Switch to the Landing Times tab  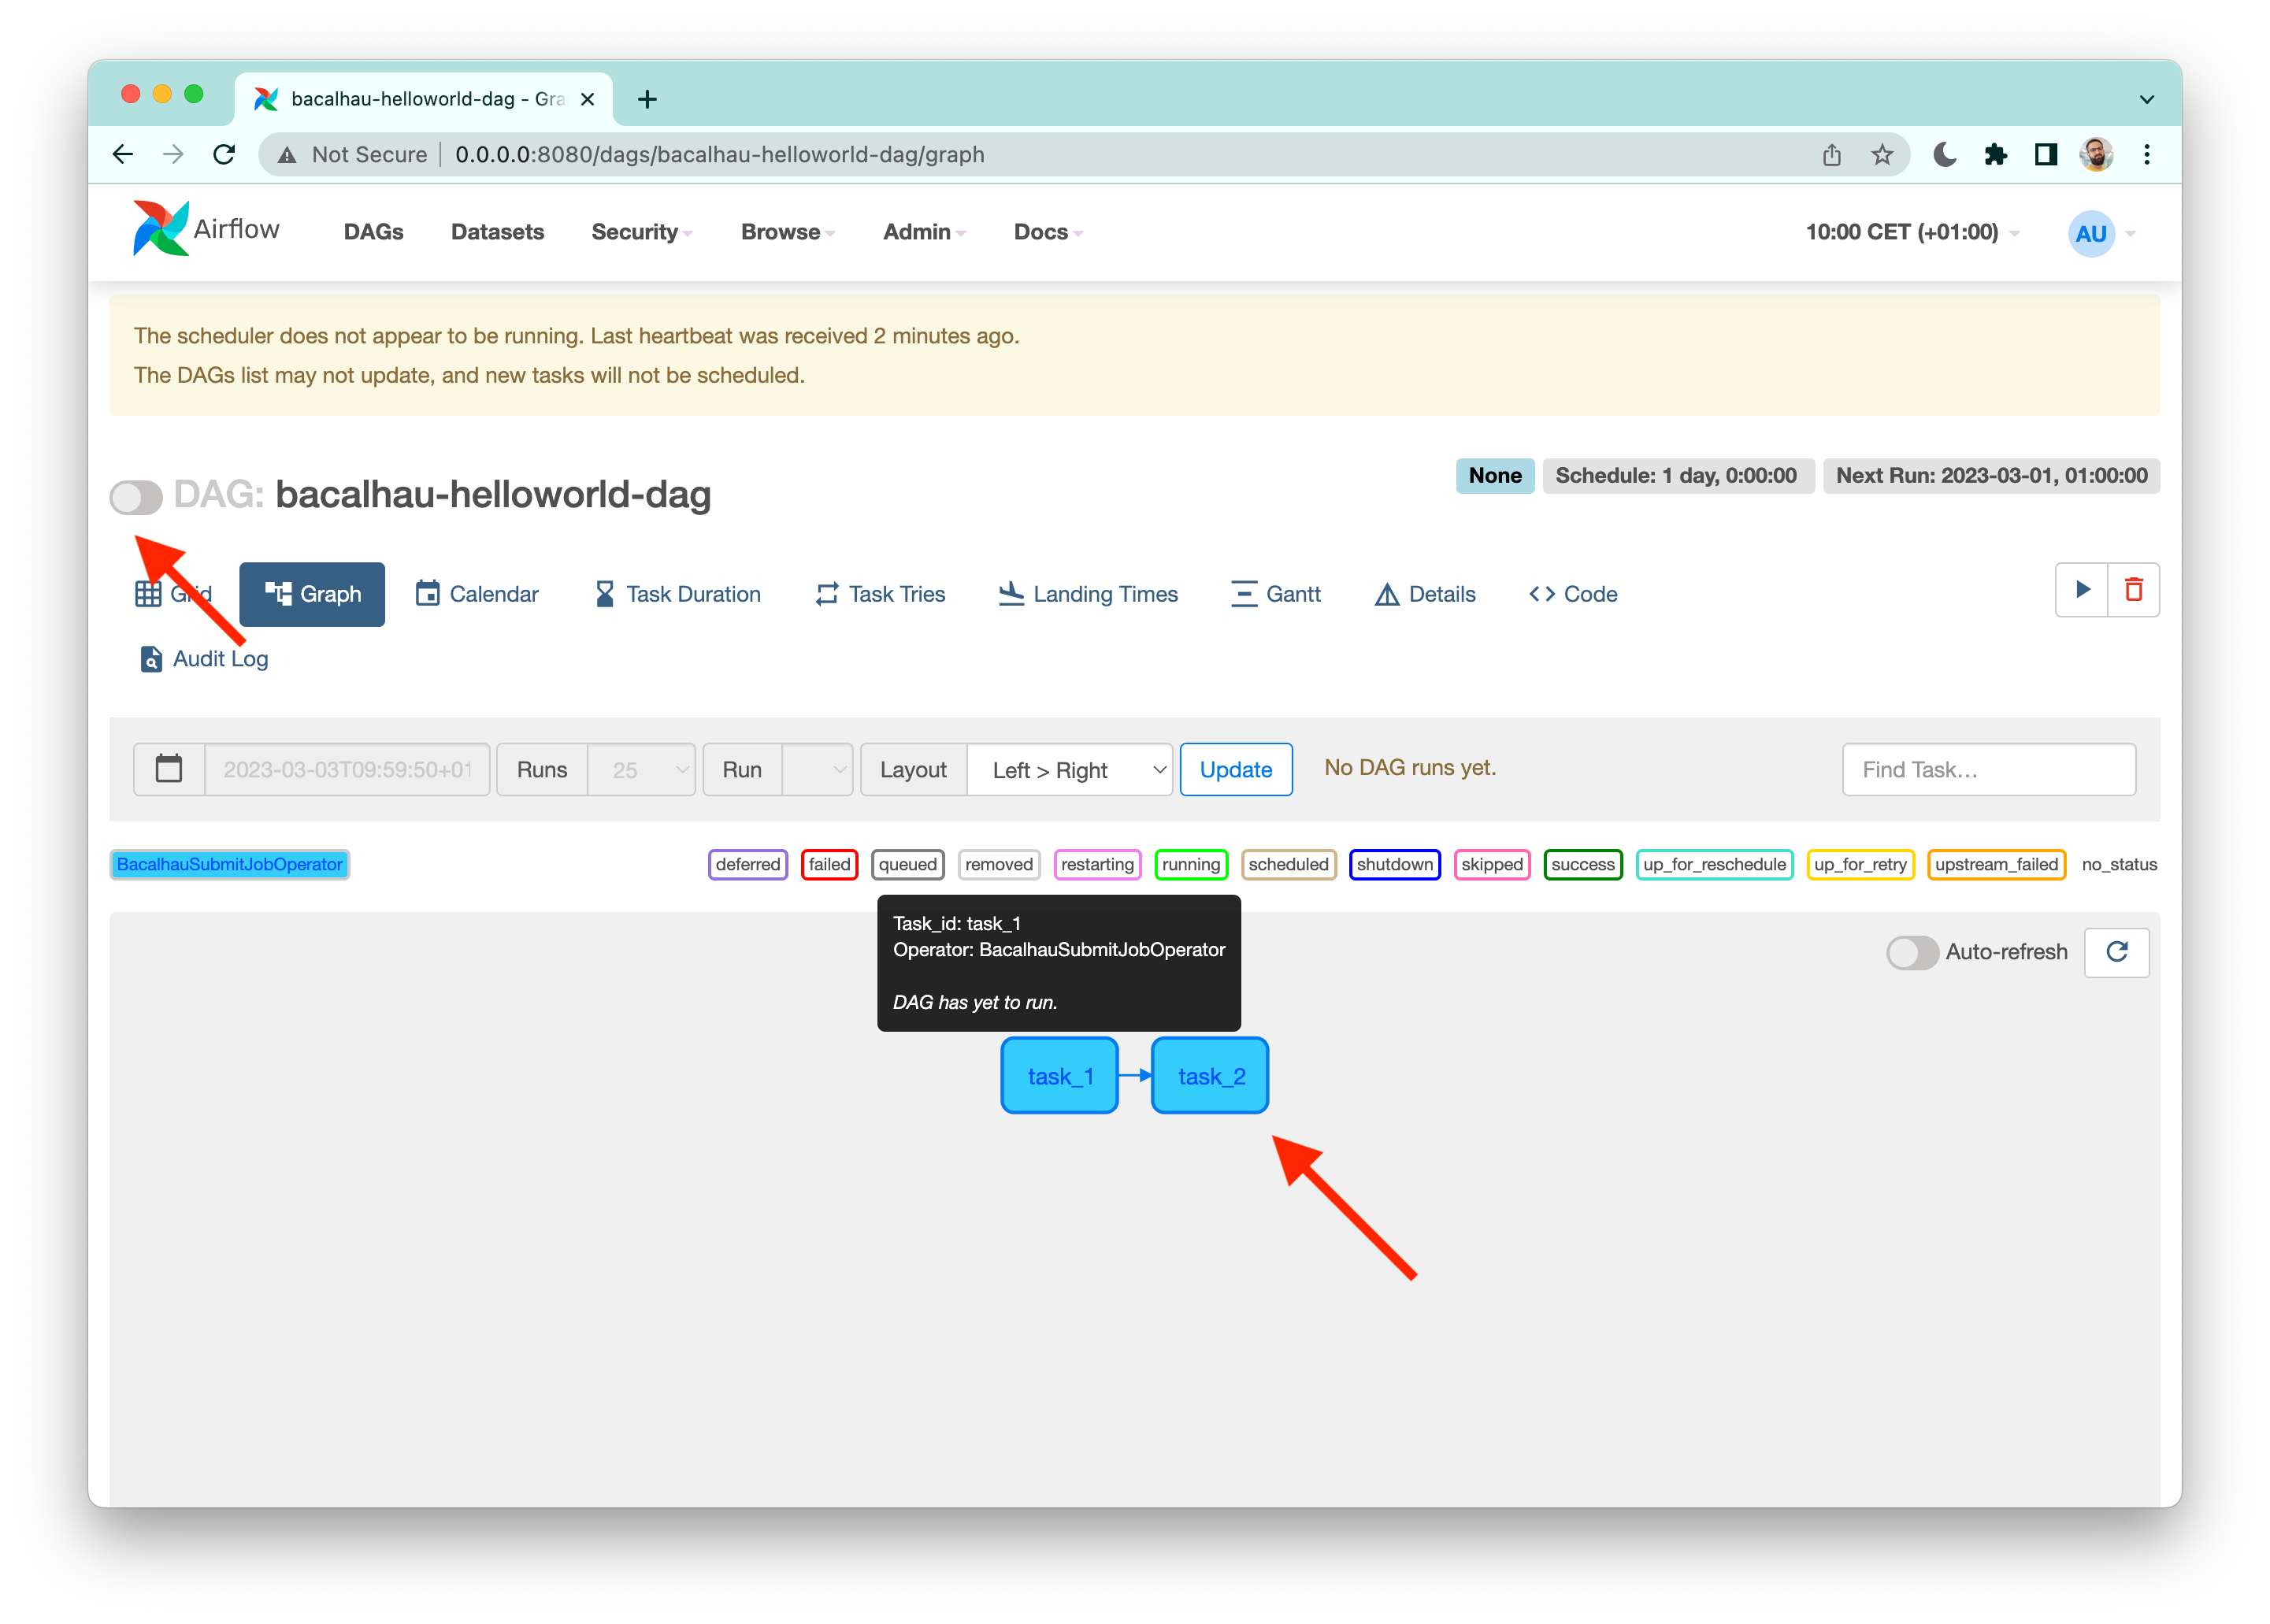point(1088,594)
